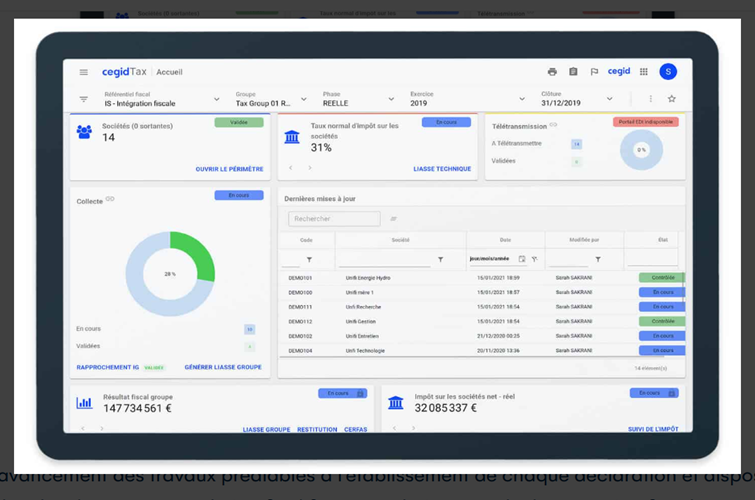Screen dimensions: 755x500
Task: Click filter icon under Code column
Action: [309, 260]
